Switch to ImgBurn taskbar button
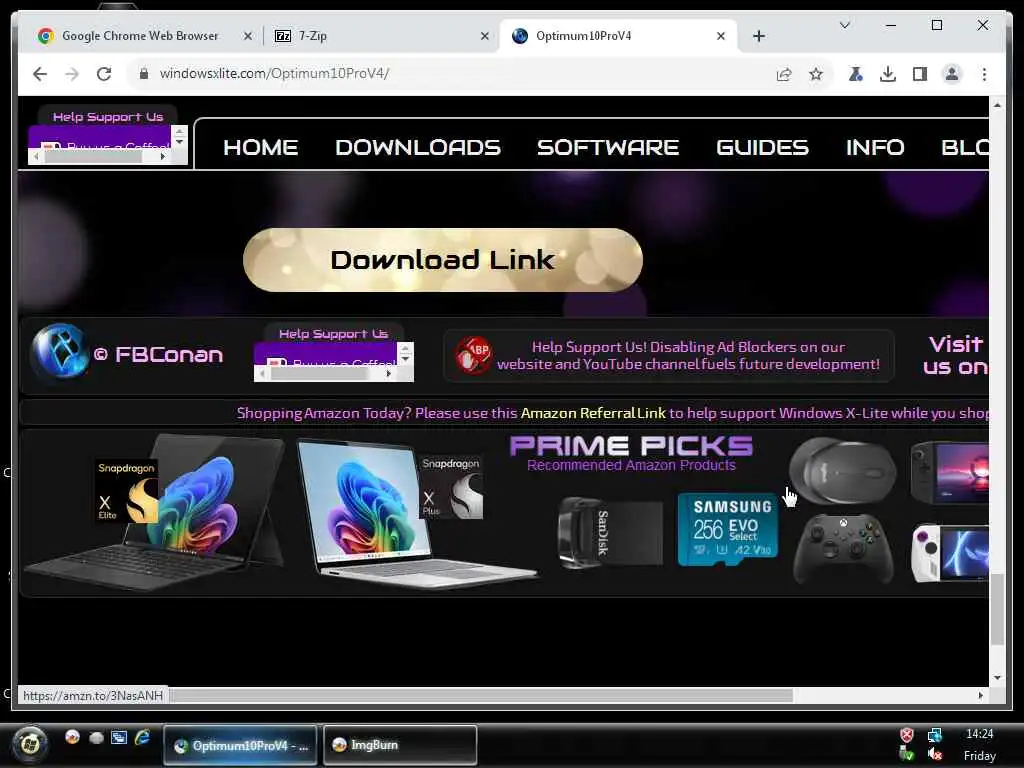The height and width of the screenshot is (768, 1024). point(400,744)
